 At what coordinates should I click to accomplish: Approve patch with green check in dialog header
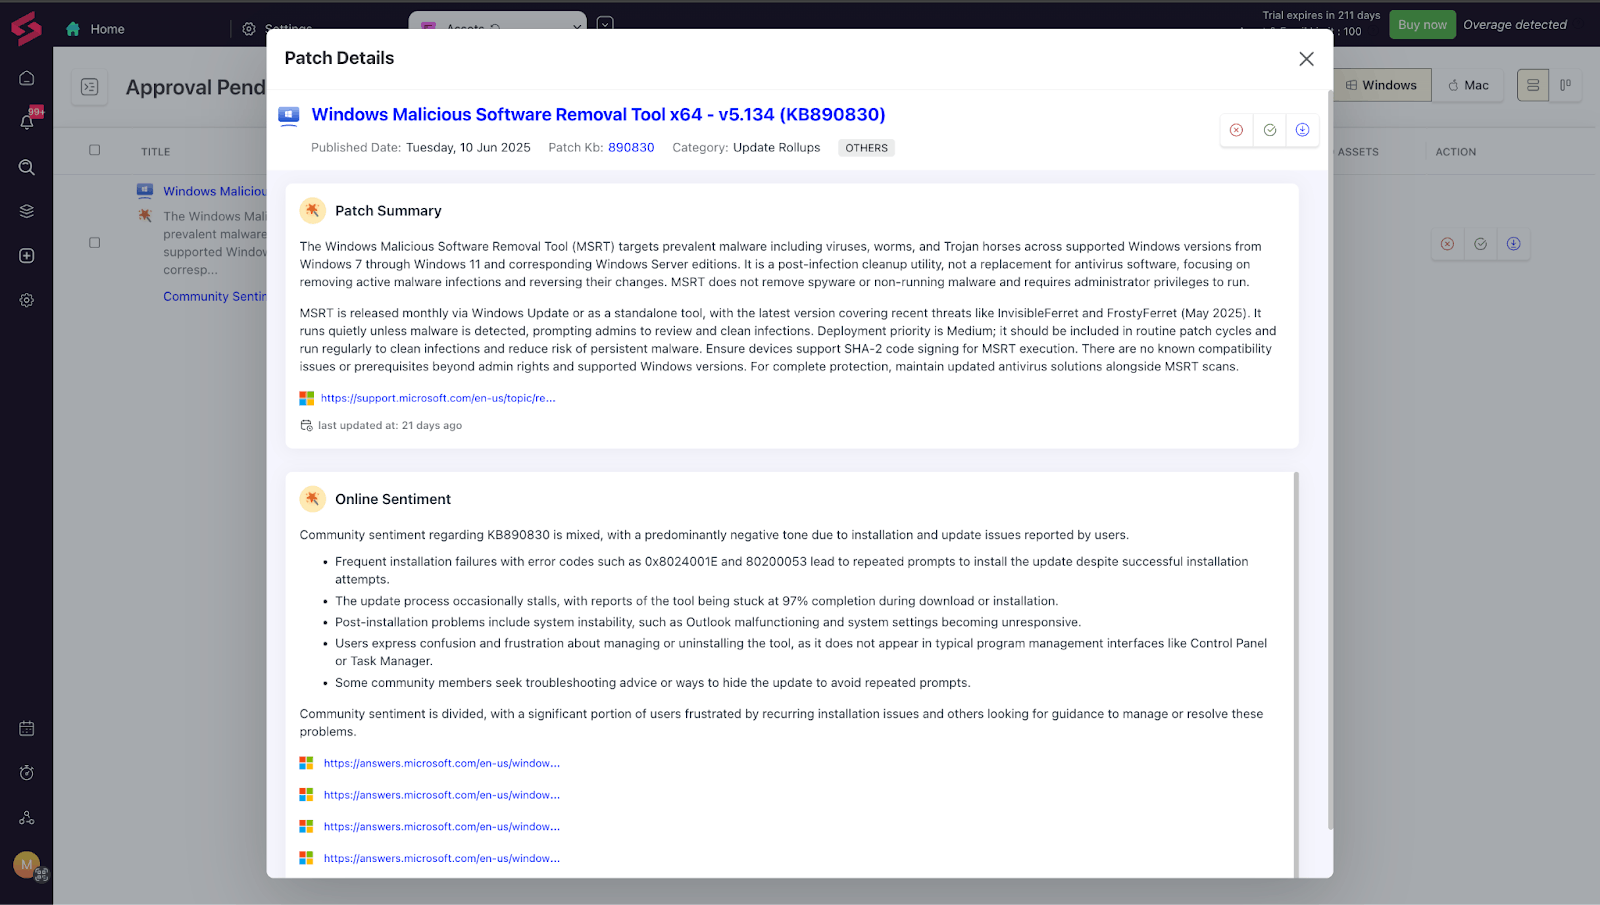(1270, 130)
